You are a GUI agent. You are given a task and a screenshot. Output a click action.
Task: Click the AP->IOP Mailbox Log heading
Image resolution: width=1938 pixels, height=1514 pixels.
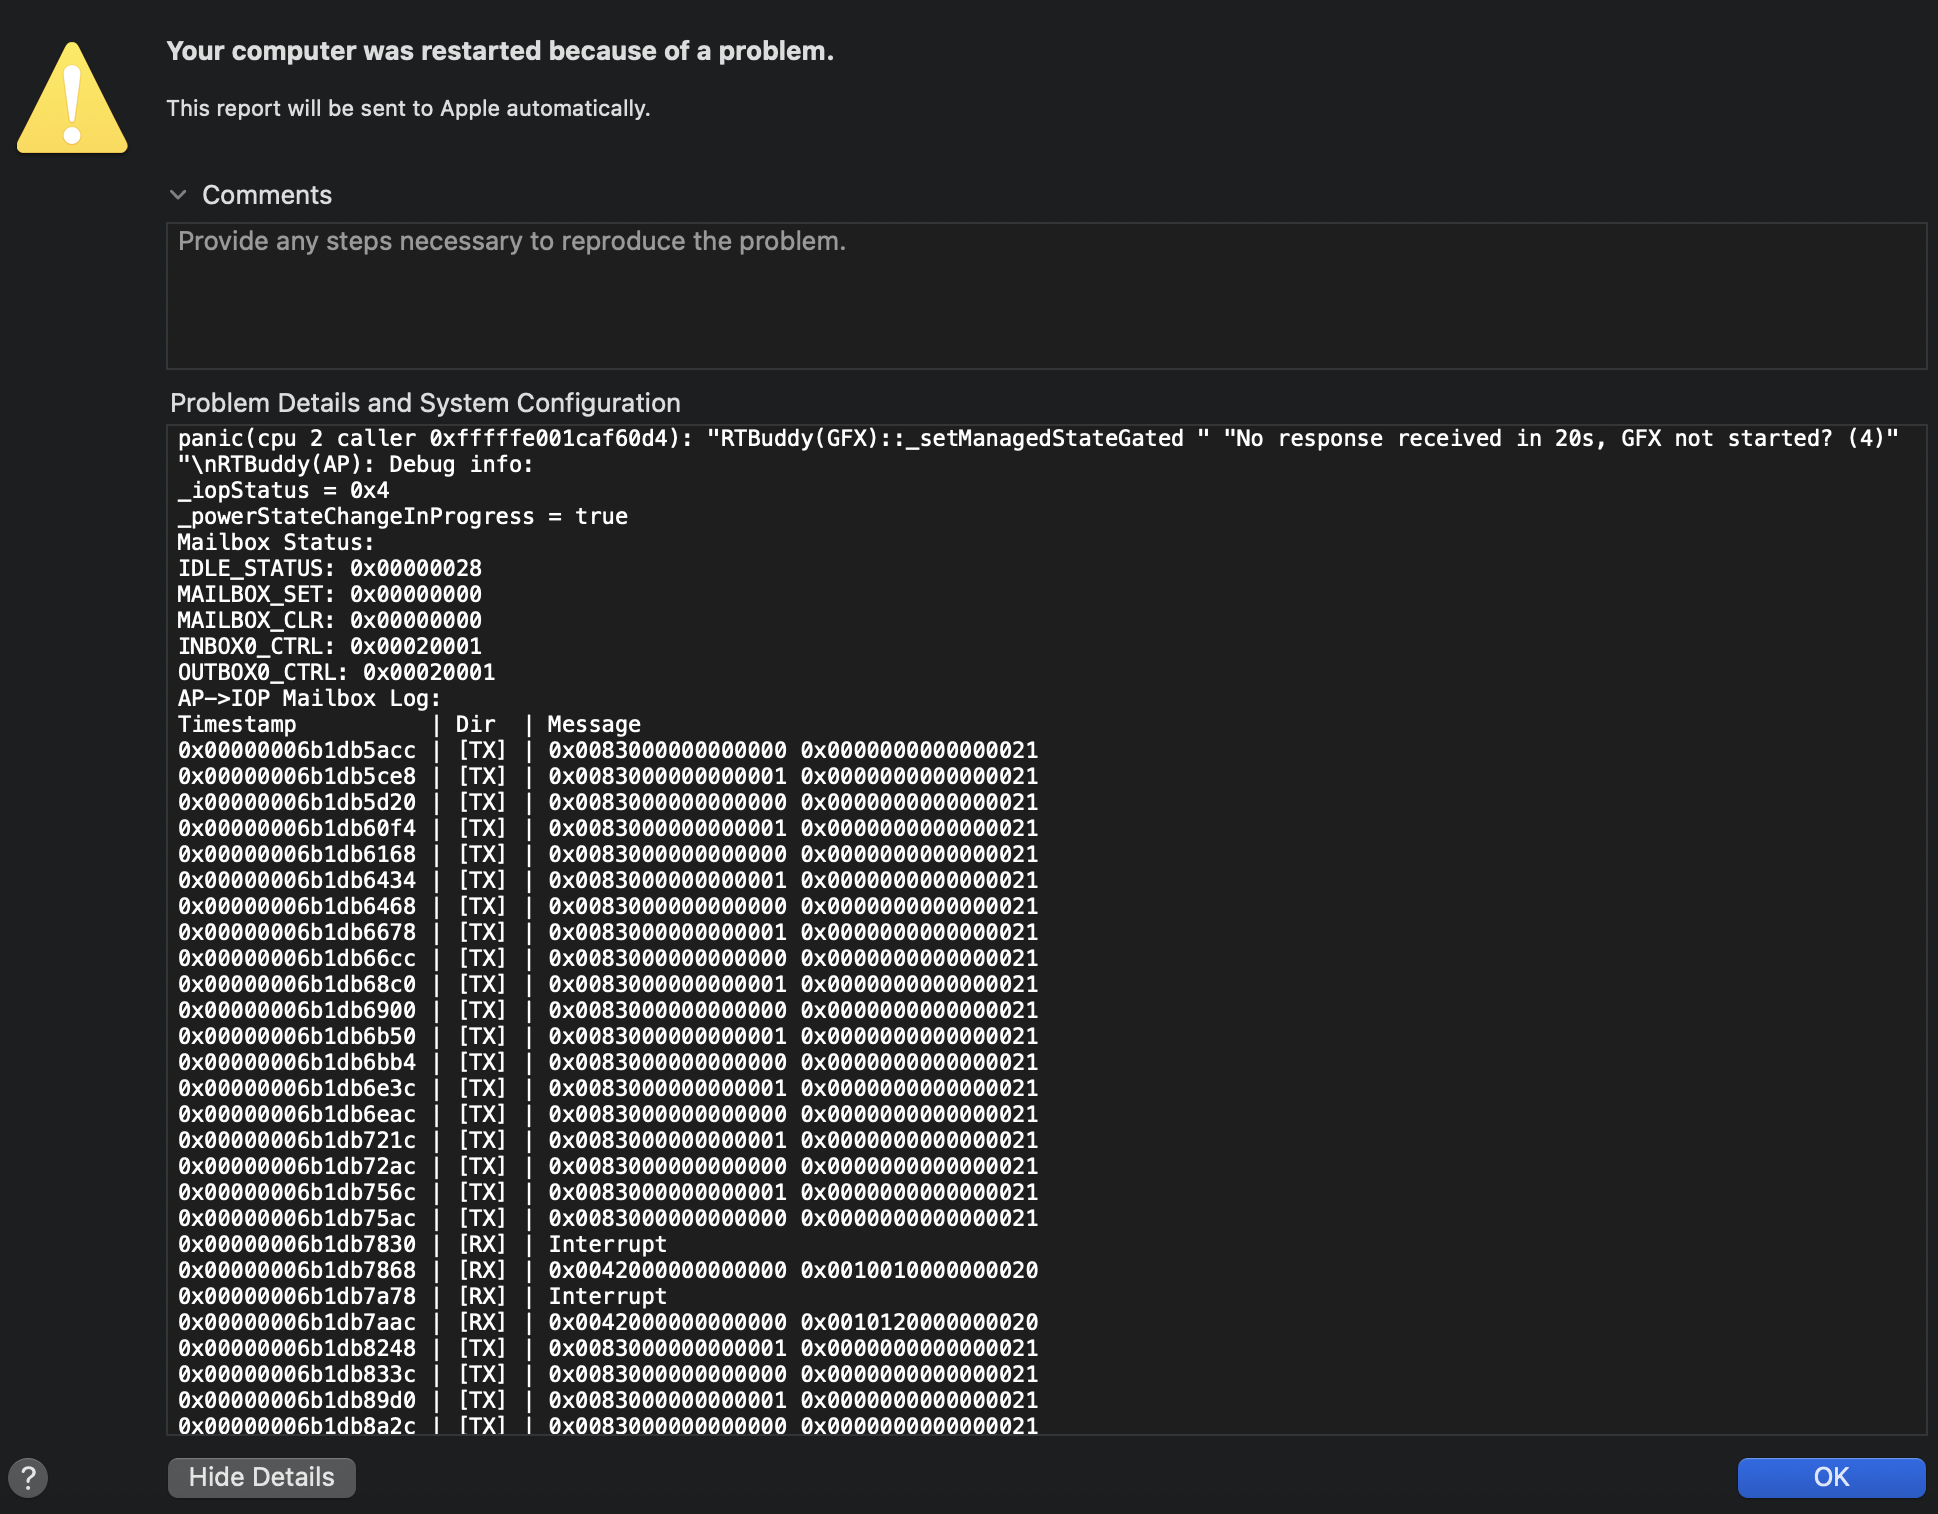coord(309,698)
